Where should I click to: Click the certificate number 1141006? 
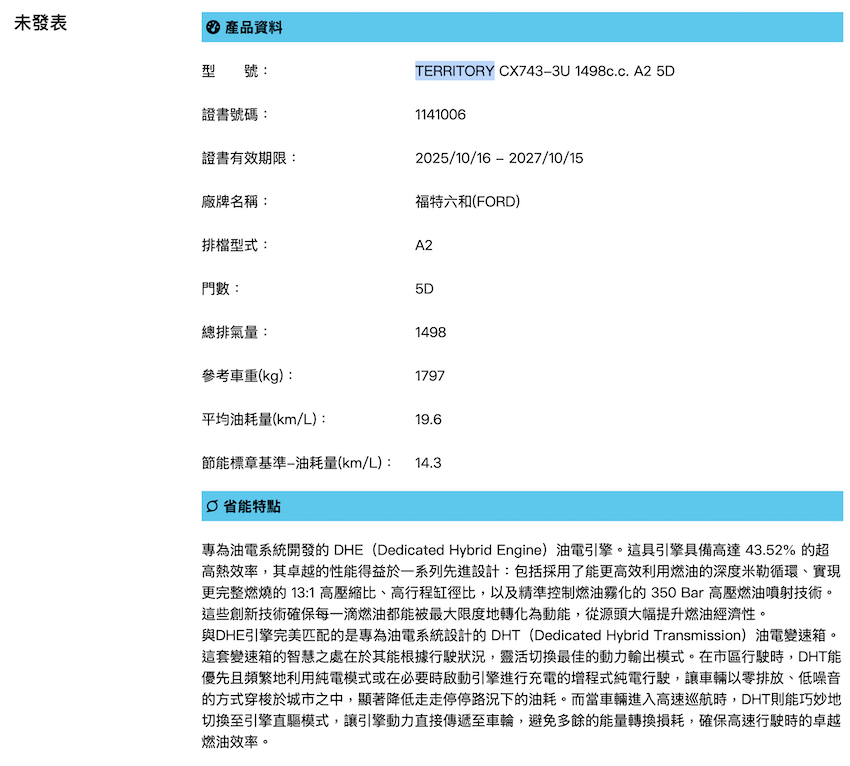coord(440,114)
